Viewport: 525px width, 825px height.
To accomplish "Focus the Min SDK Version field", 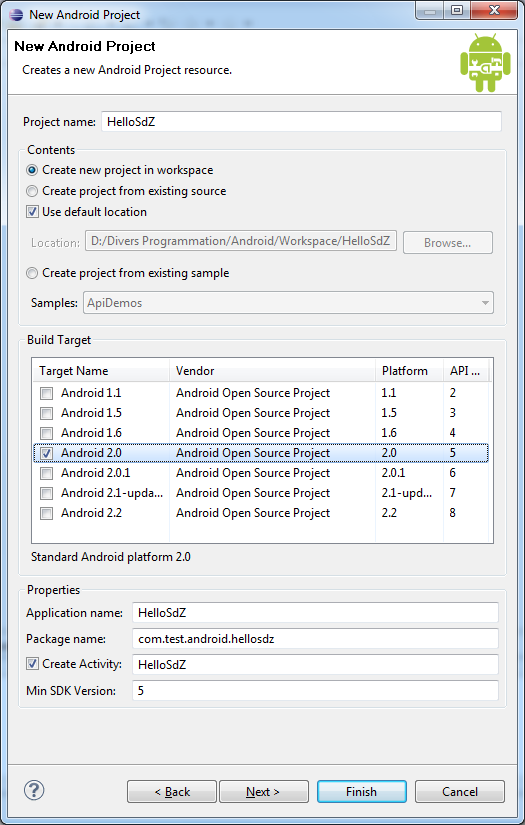I will pos(315,690).
